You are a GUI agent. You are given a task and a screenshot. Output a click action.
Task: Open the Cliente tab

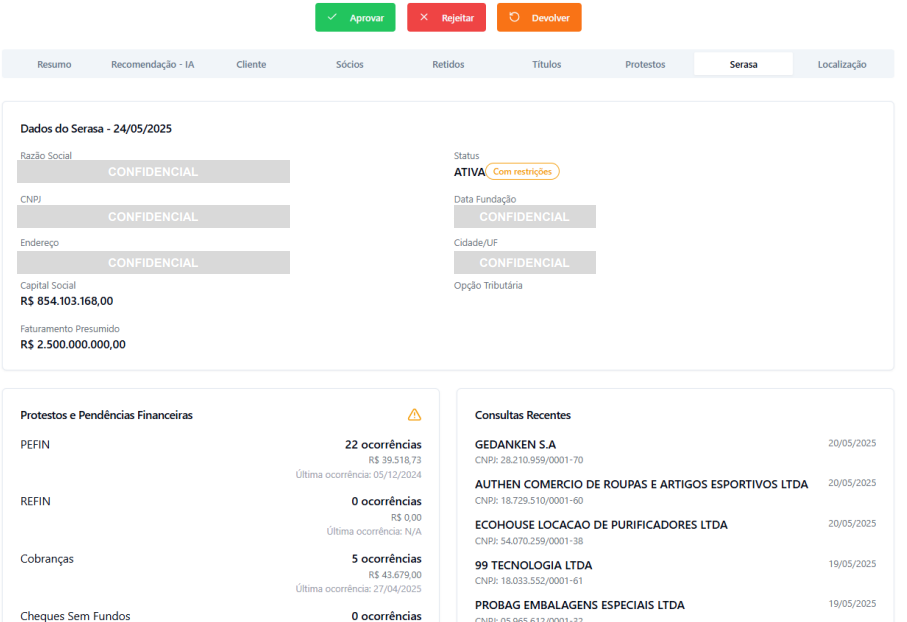point(251,65)
